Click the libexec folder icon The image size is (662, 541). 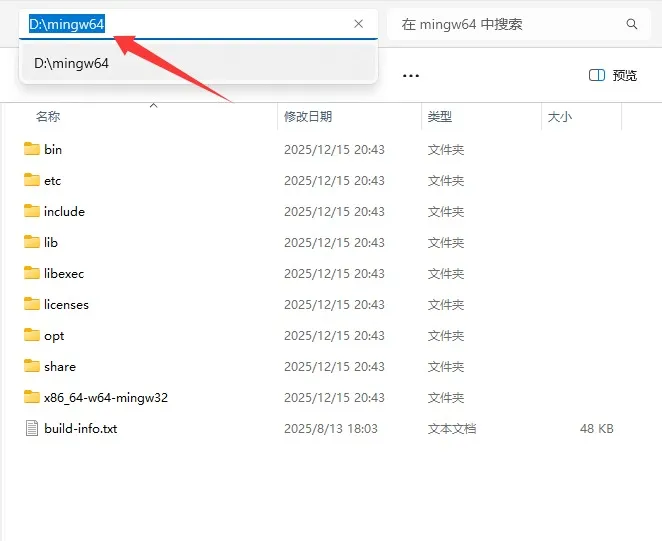[32, 273]
